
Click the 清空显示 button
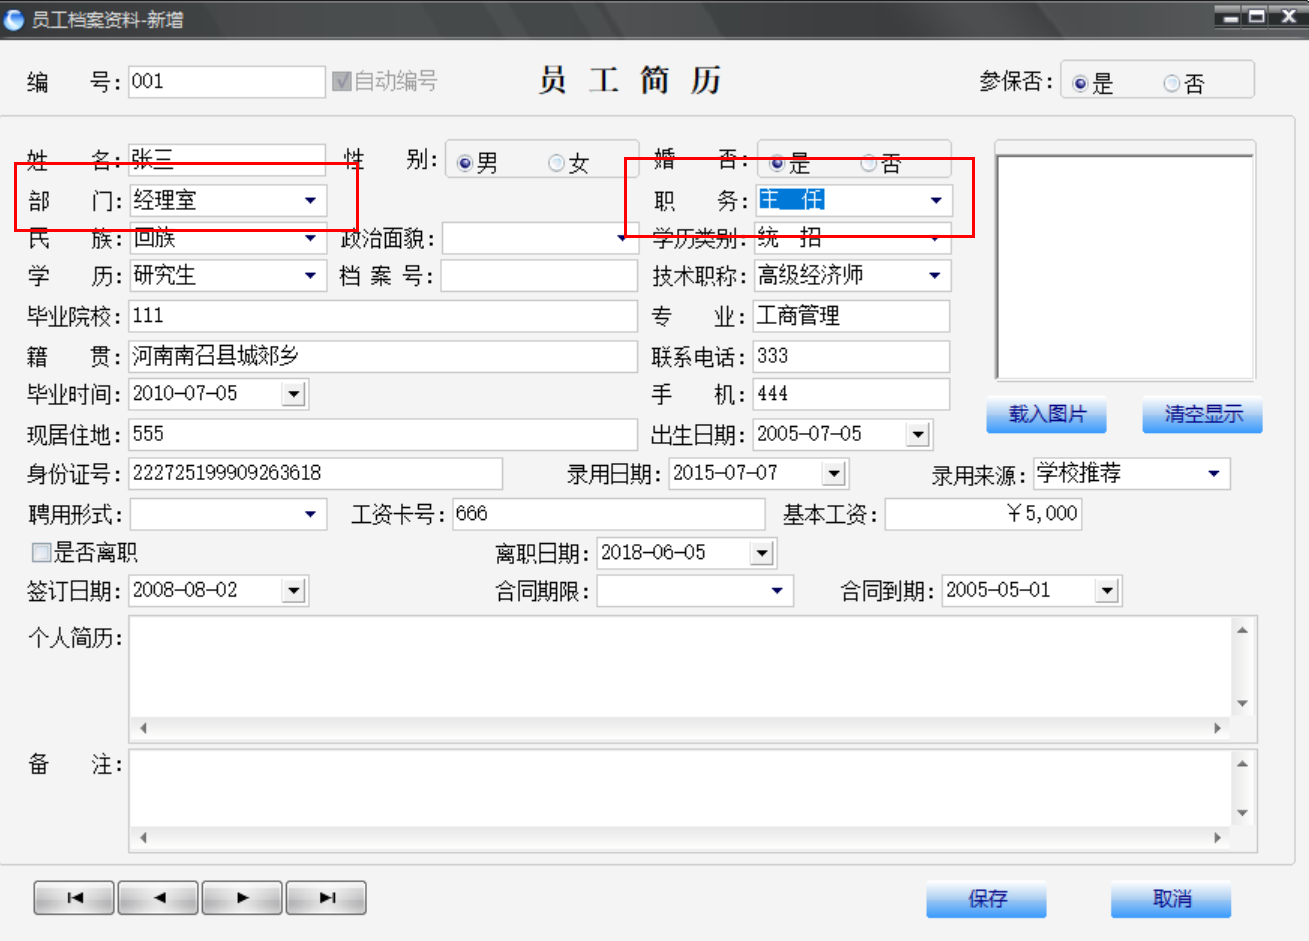pos(1202,414)
